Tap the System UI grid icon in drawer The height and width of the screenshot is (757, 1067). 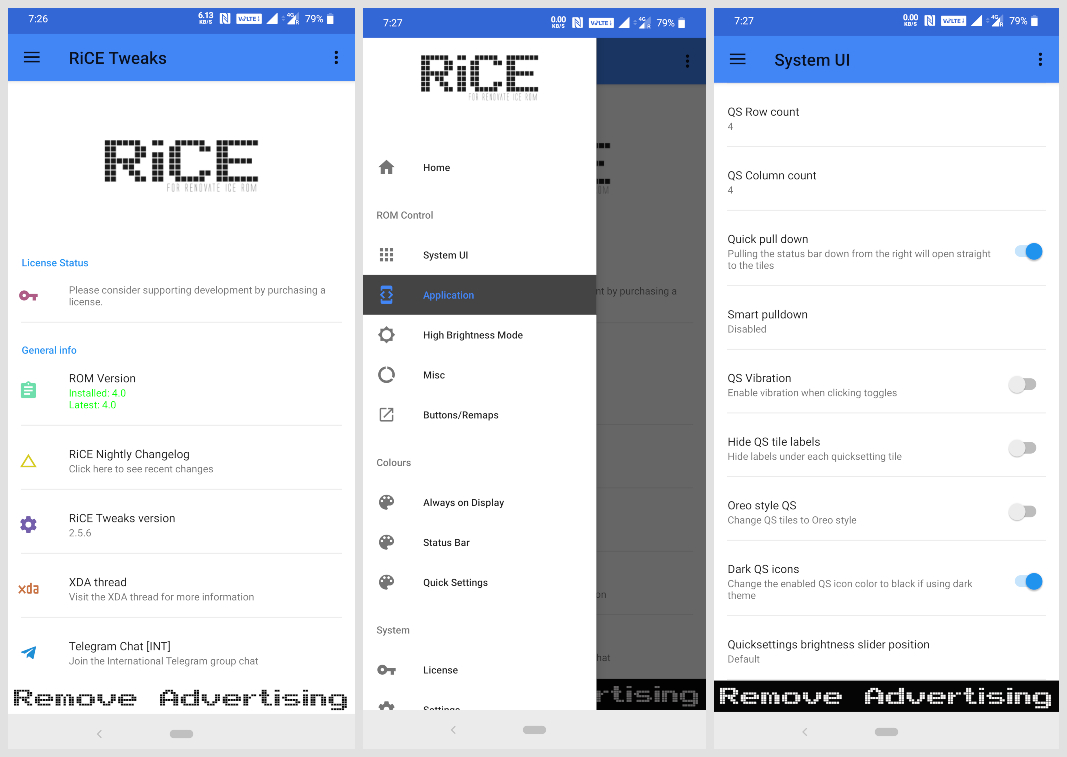pyautogui.click(x=387, y=255)
